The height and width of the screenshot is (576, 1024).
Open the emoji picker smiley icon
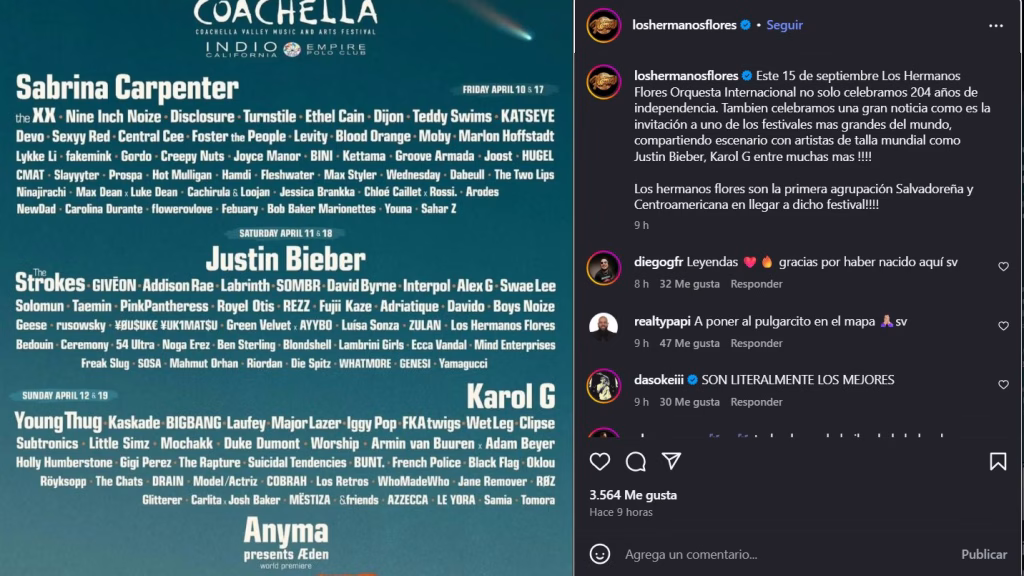pos(600,554)
